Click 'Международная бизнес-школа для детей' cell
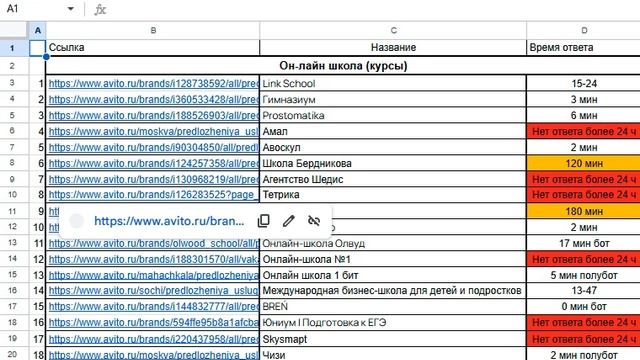The image size is (640, 360). tap(393, 291)
